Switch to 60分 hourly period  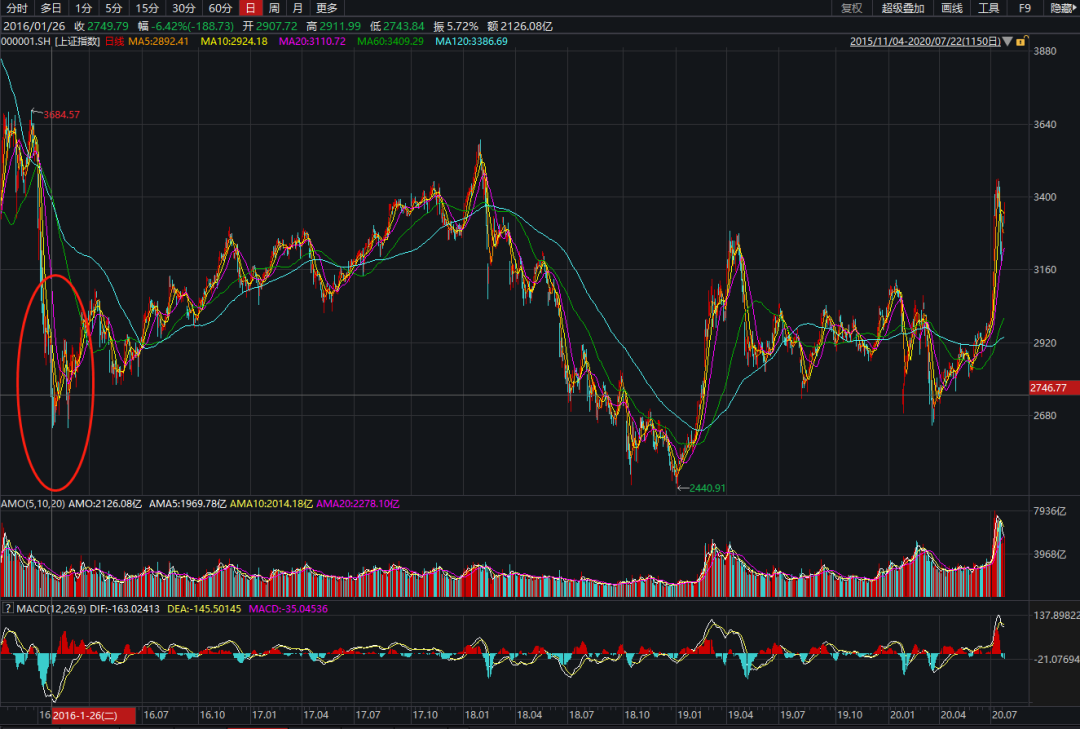pyautogui.click(x=220, y=8)
